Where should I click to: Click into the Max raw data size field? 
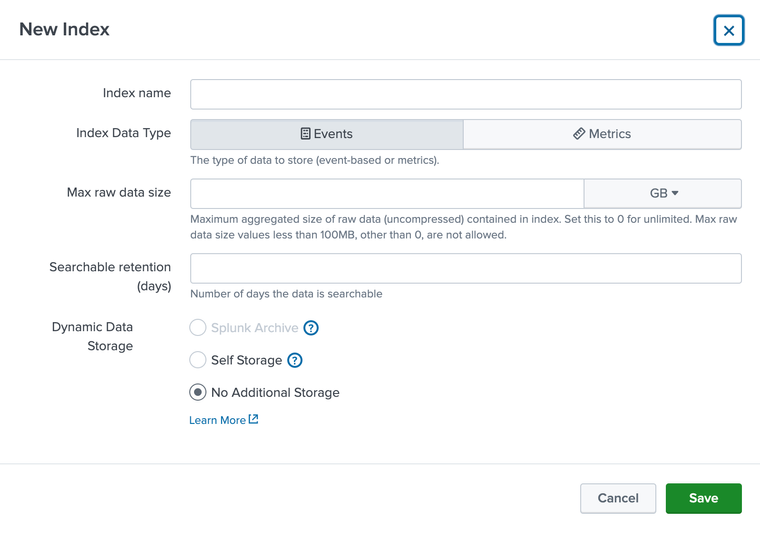(x=387, y=193)
